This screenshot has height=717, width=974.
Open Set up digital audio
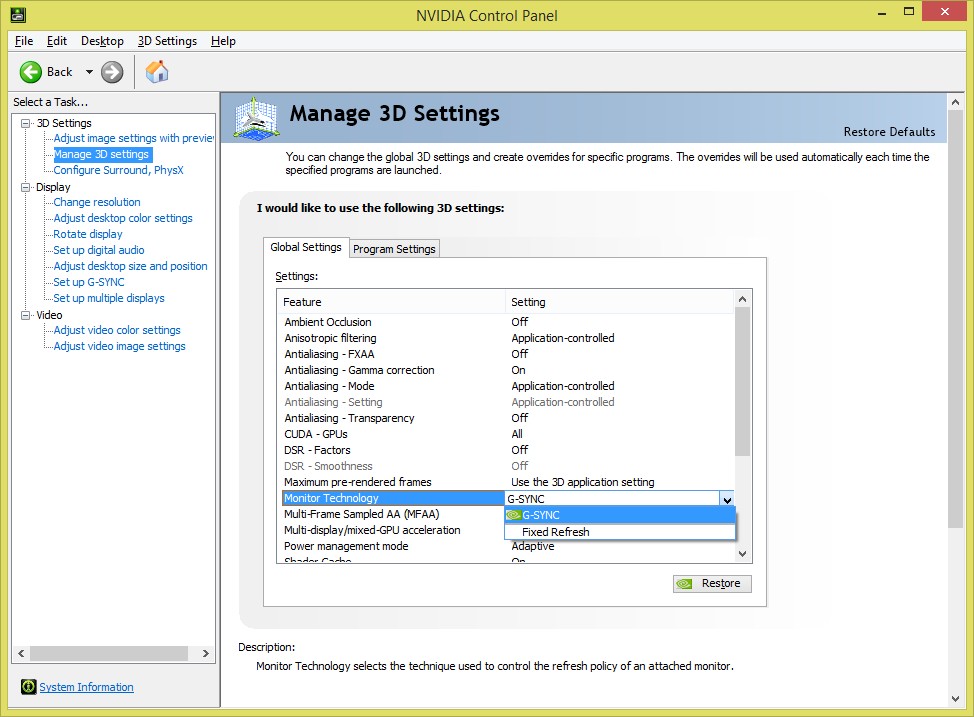click(99, 250)
